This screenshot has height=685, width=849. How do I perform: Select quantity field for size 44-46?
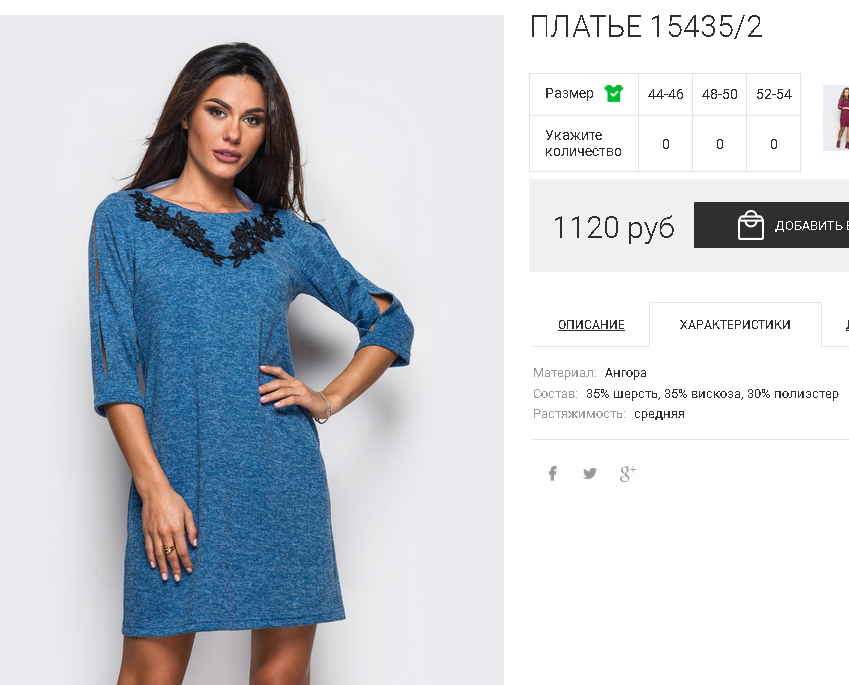pos(665,144)
